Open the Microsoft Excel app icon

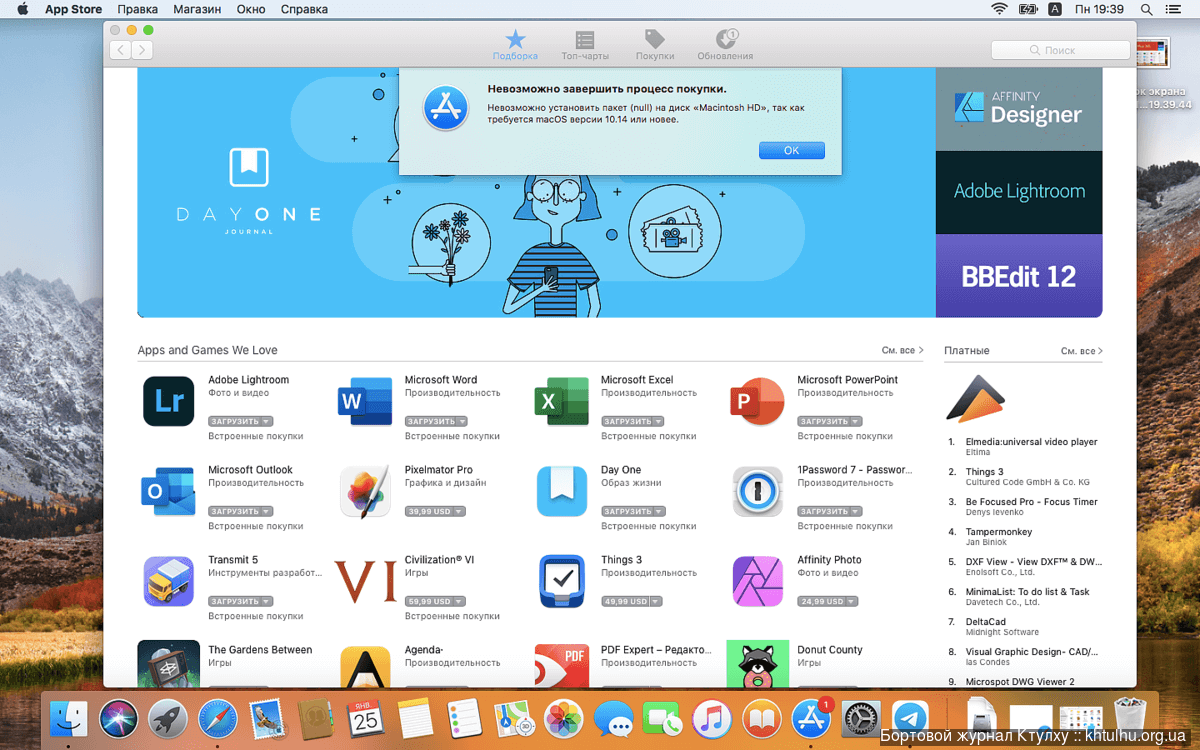pos(561,402)
